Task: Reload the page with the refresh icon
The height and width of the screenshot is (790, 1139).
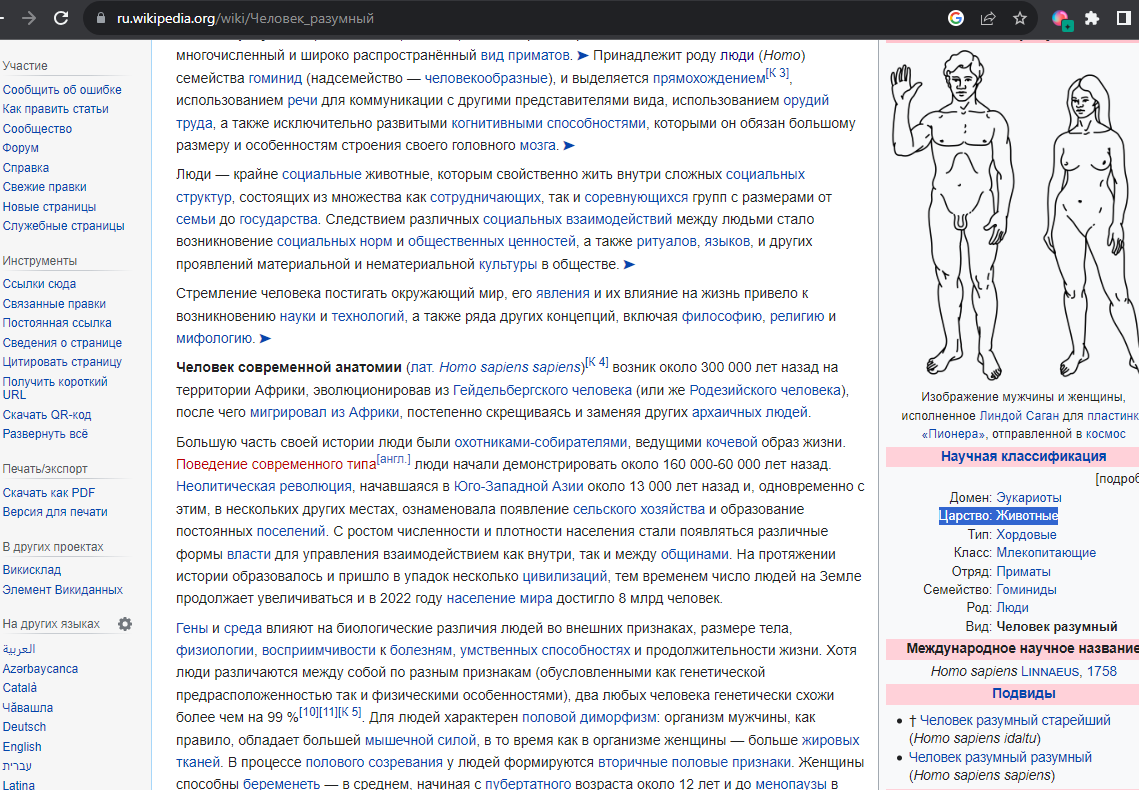Action: pos(61,18)
